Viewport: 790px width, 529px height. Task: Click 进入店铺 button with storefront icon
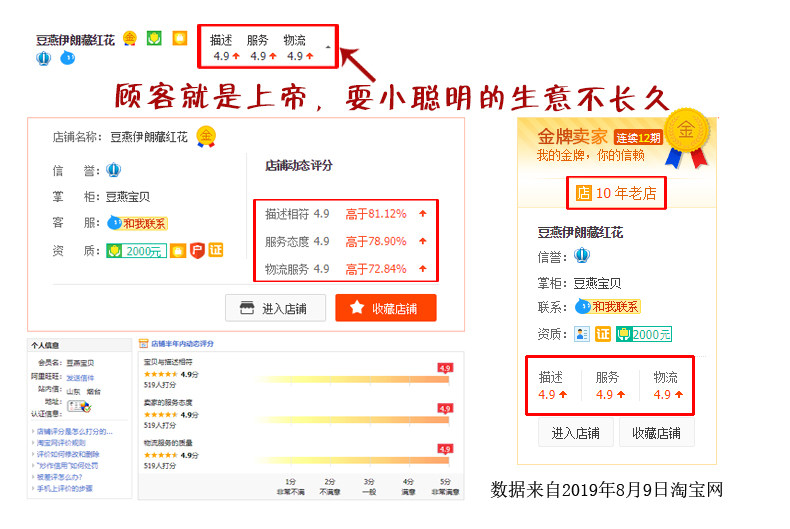(x=276, y=308)
